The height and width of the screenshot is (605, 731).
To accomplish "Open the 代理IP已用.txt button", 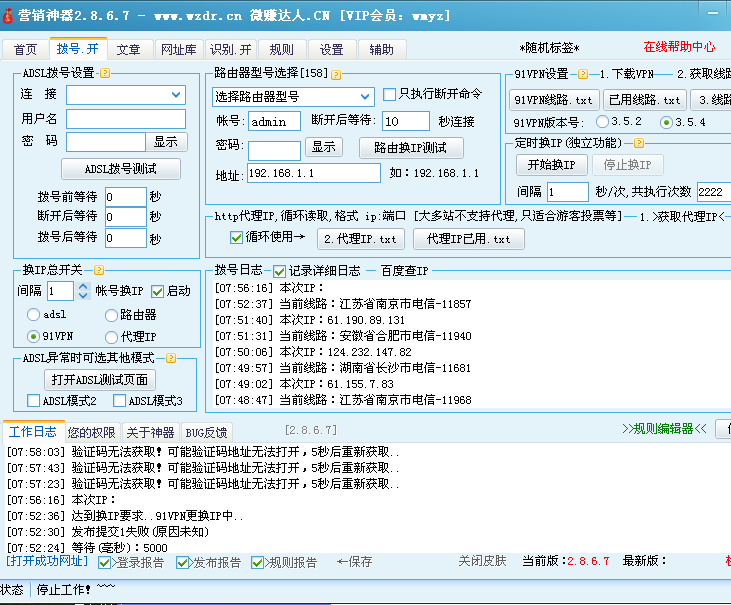I will pos(469,239).
